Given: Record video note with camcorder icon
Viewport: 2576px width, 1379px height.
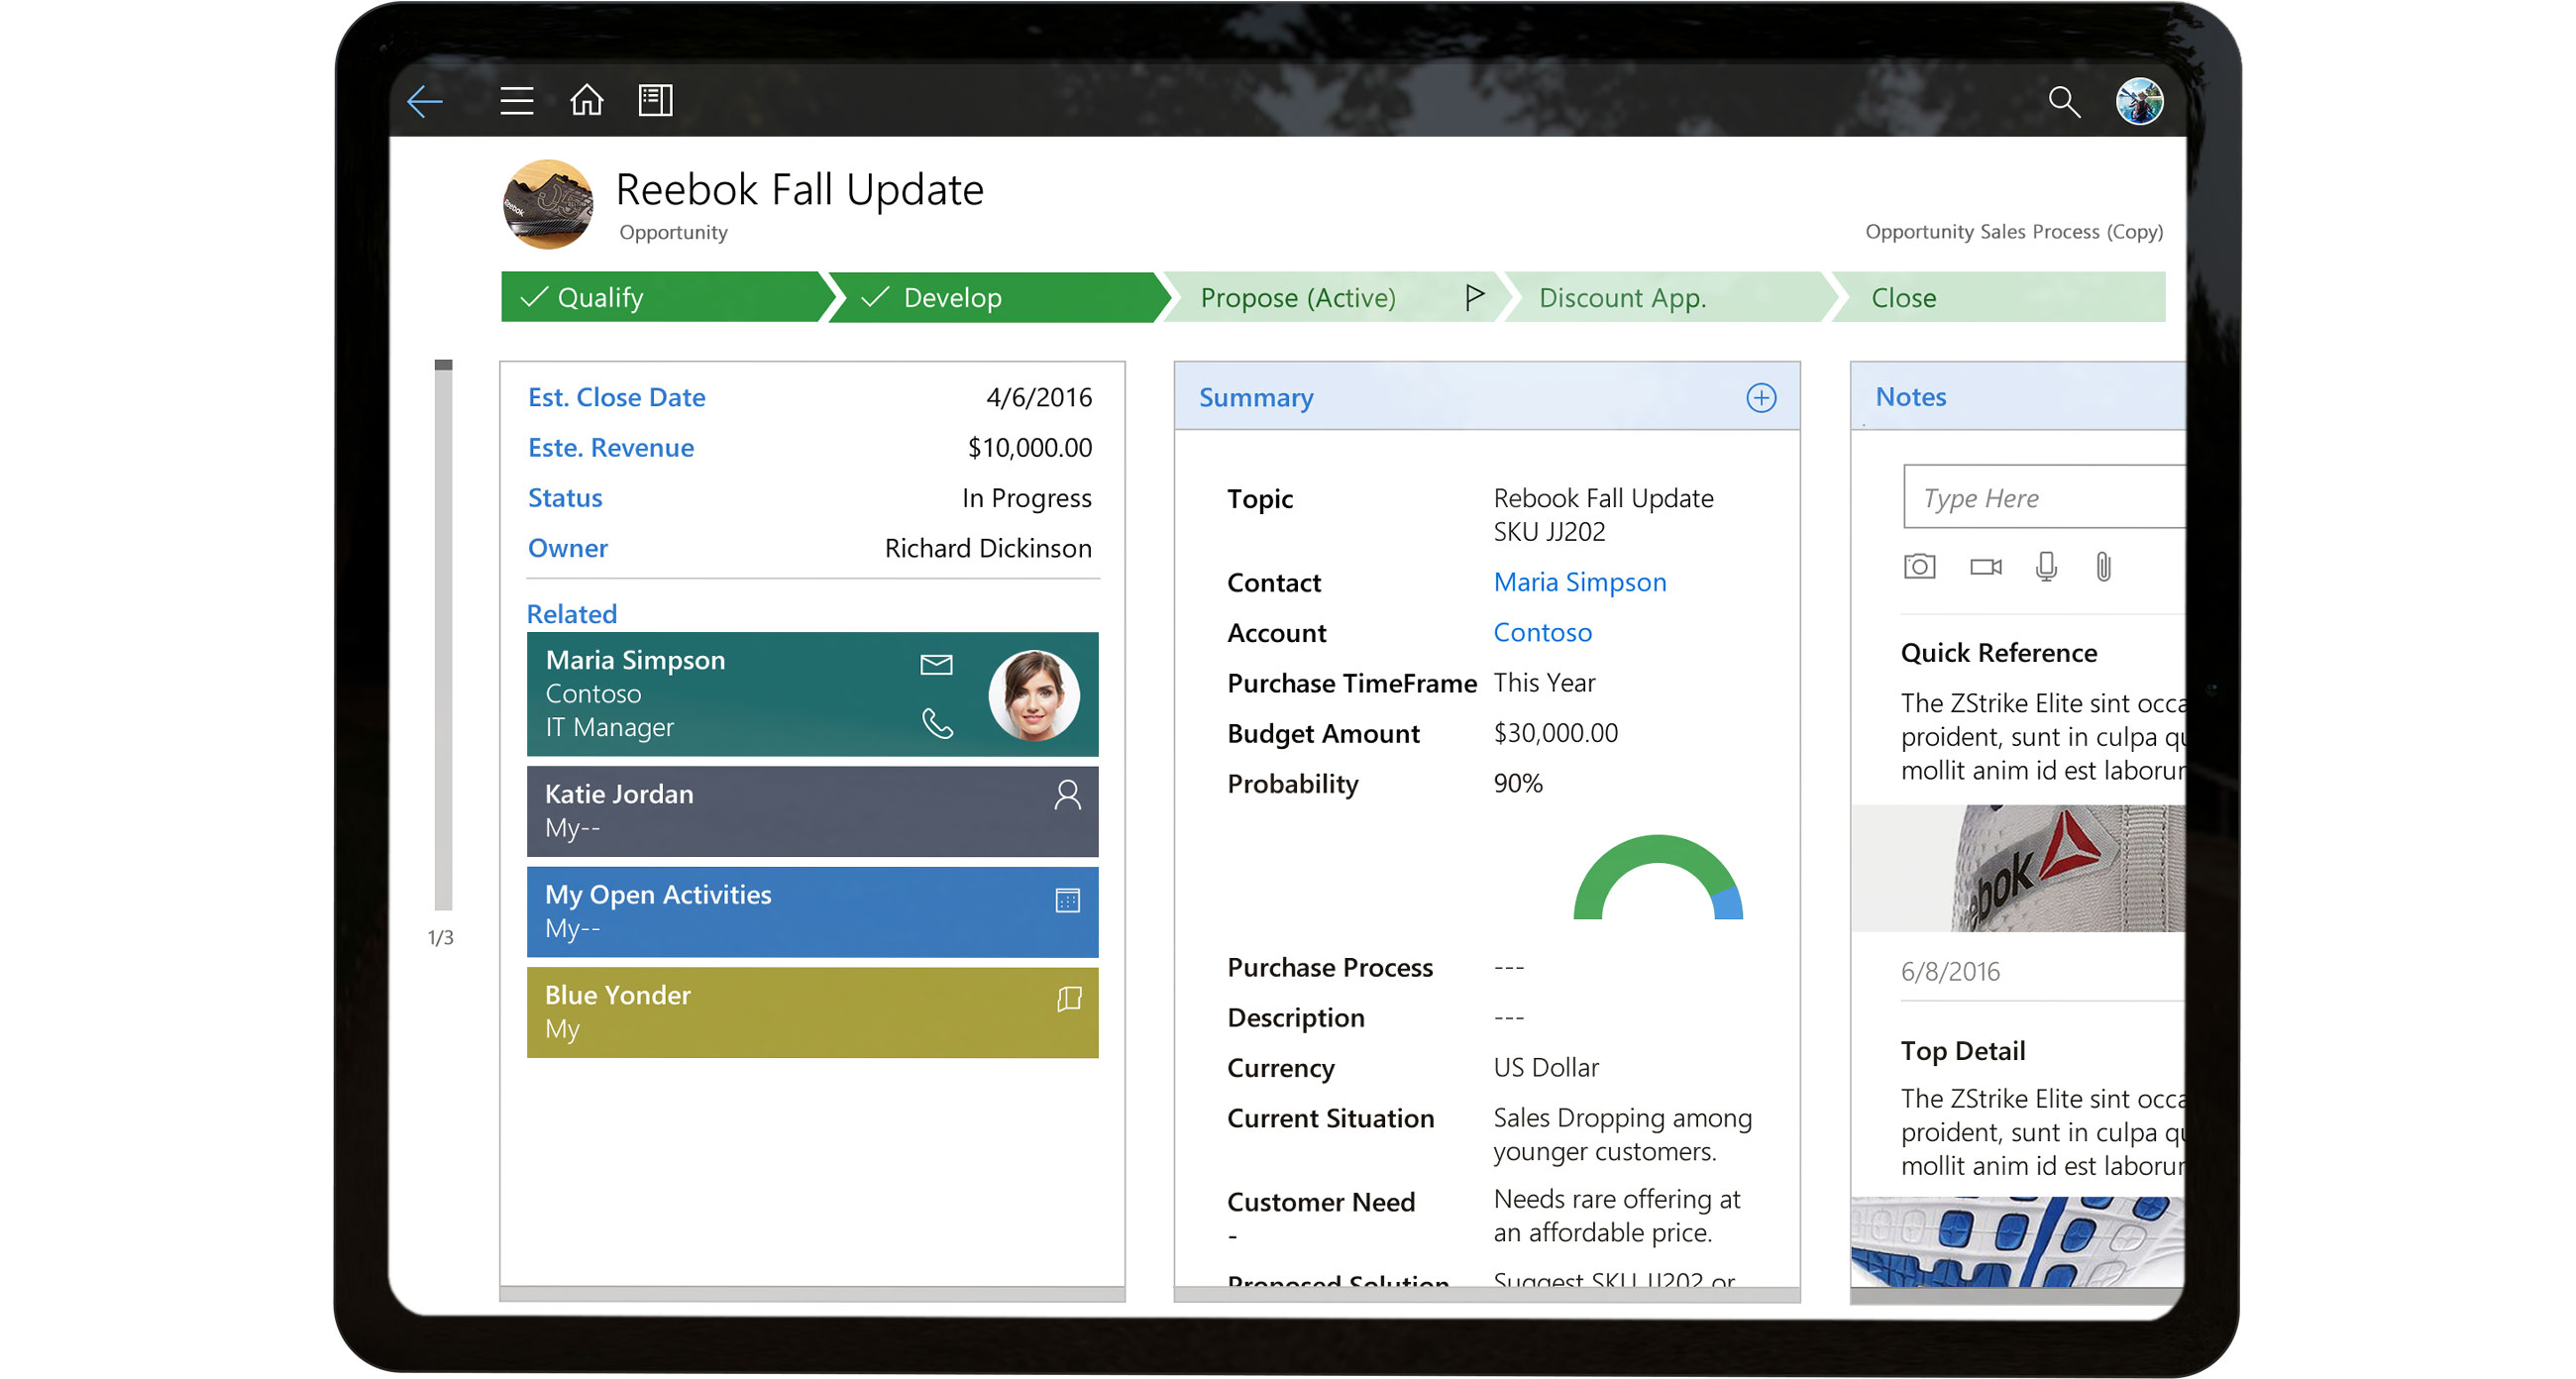Looking at the screenshot, I should coord(1985,567).
